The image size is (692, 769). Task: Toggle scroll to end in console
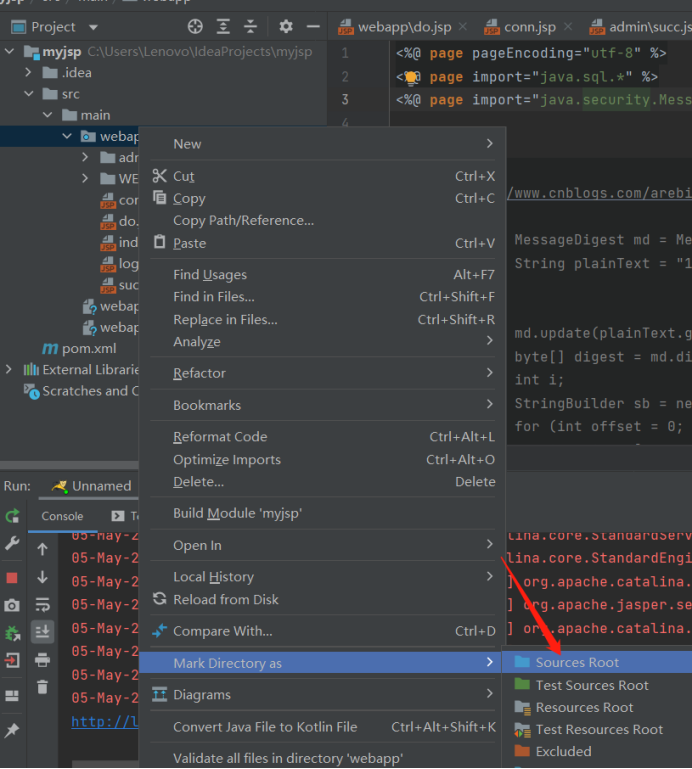42,632
